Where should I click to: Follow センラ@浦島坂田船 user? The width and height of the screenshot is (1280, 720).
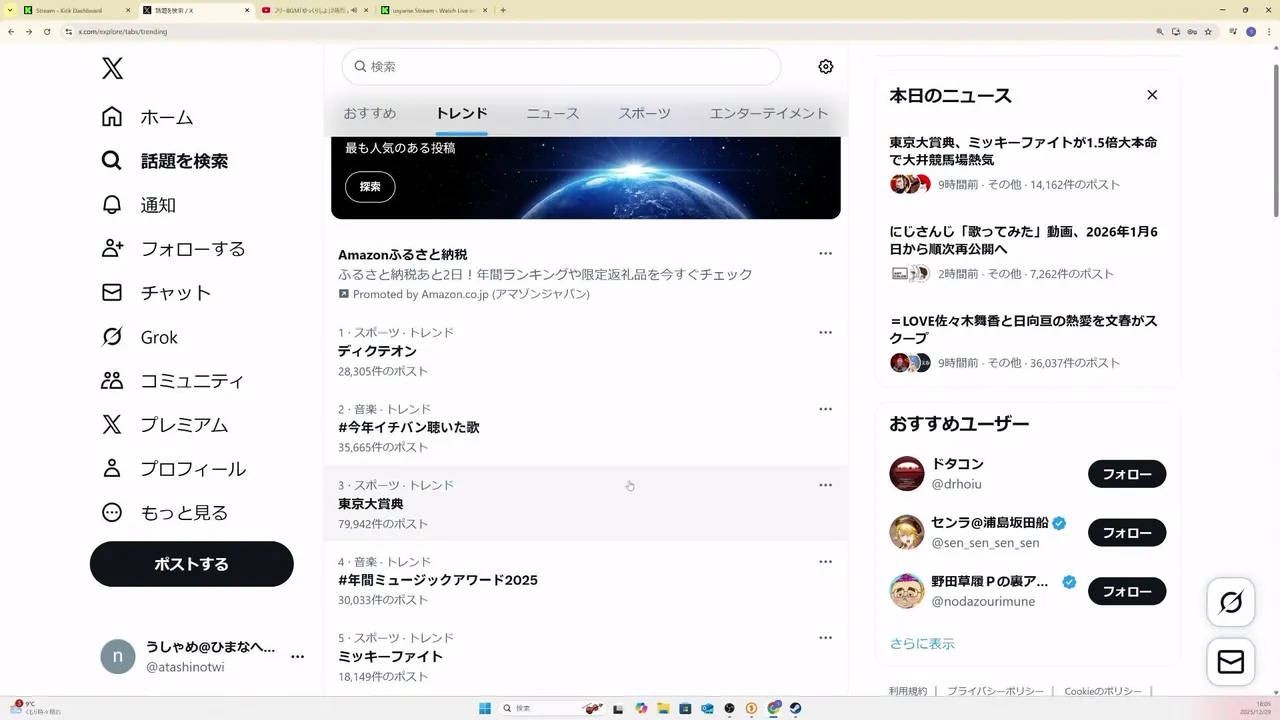pyautogui.click(x=1127, y=533)
